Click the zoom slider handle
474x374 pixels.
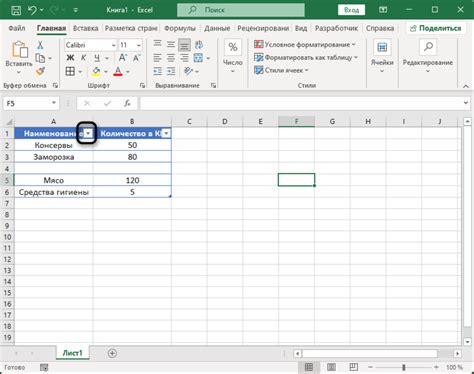click(x=404, y=367)
